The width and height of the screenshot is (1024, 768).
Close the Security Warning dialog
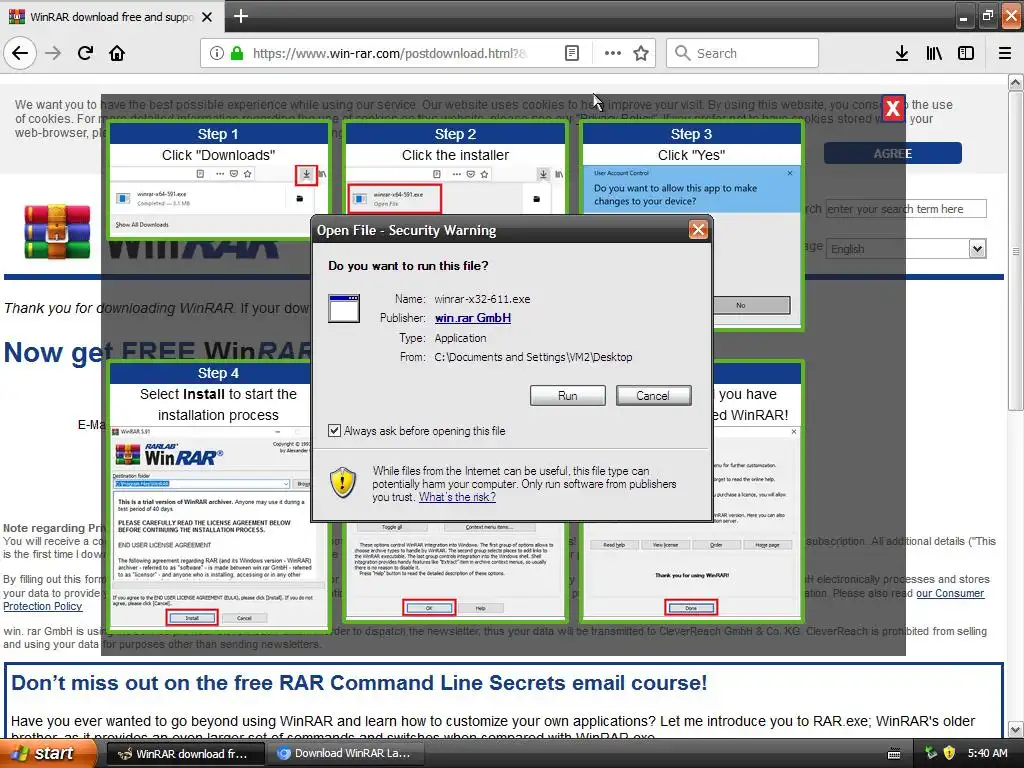point(698,230)
